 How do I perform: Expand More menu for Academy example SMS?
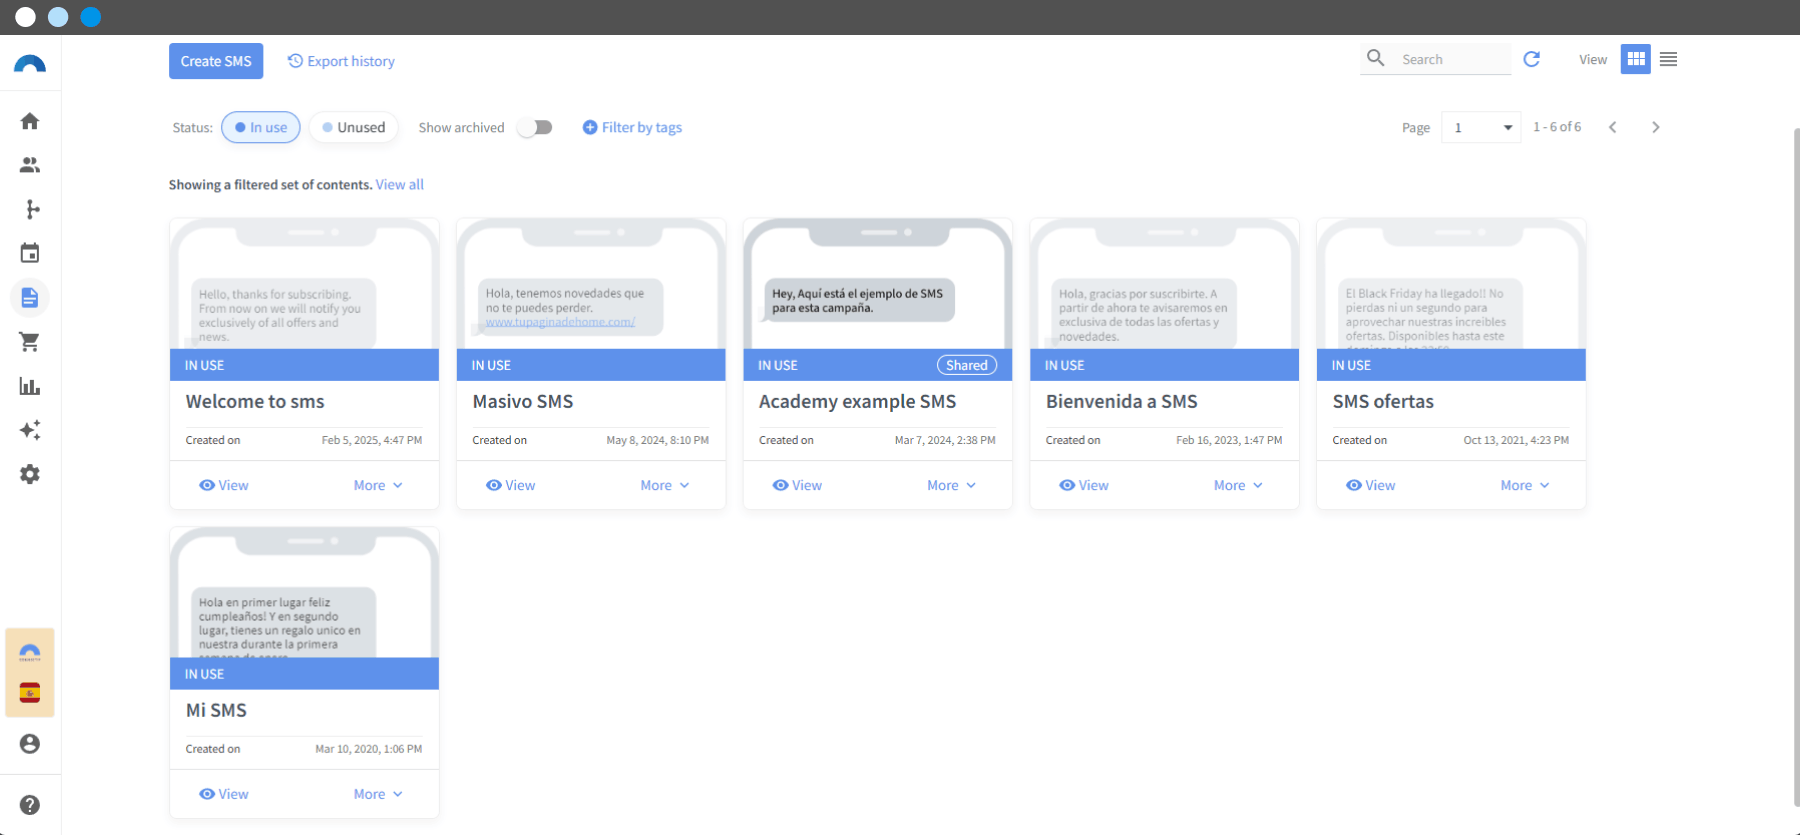click(951, 485)
